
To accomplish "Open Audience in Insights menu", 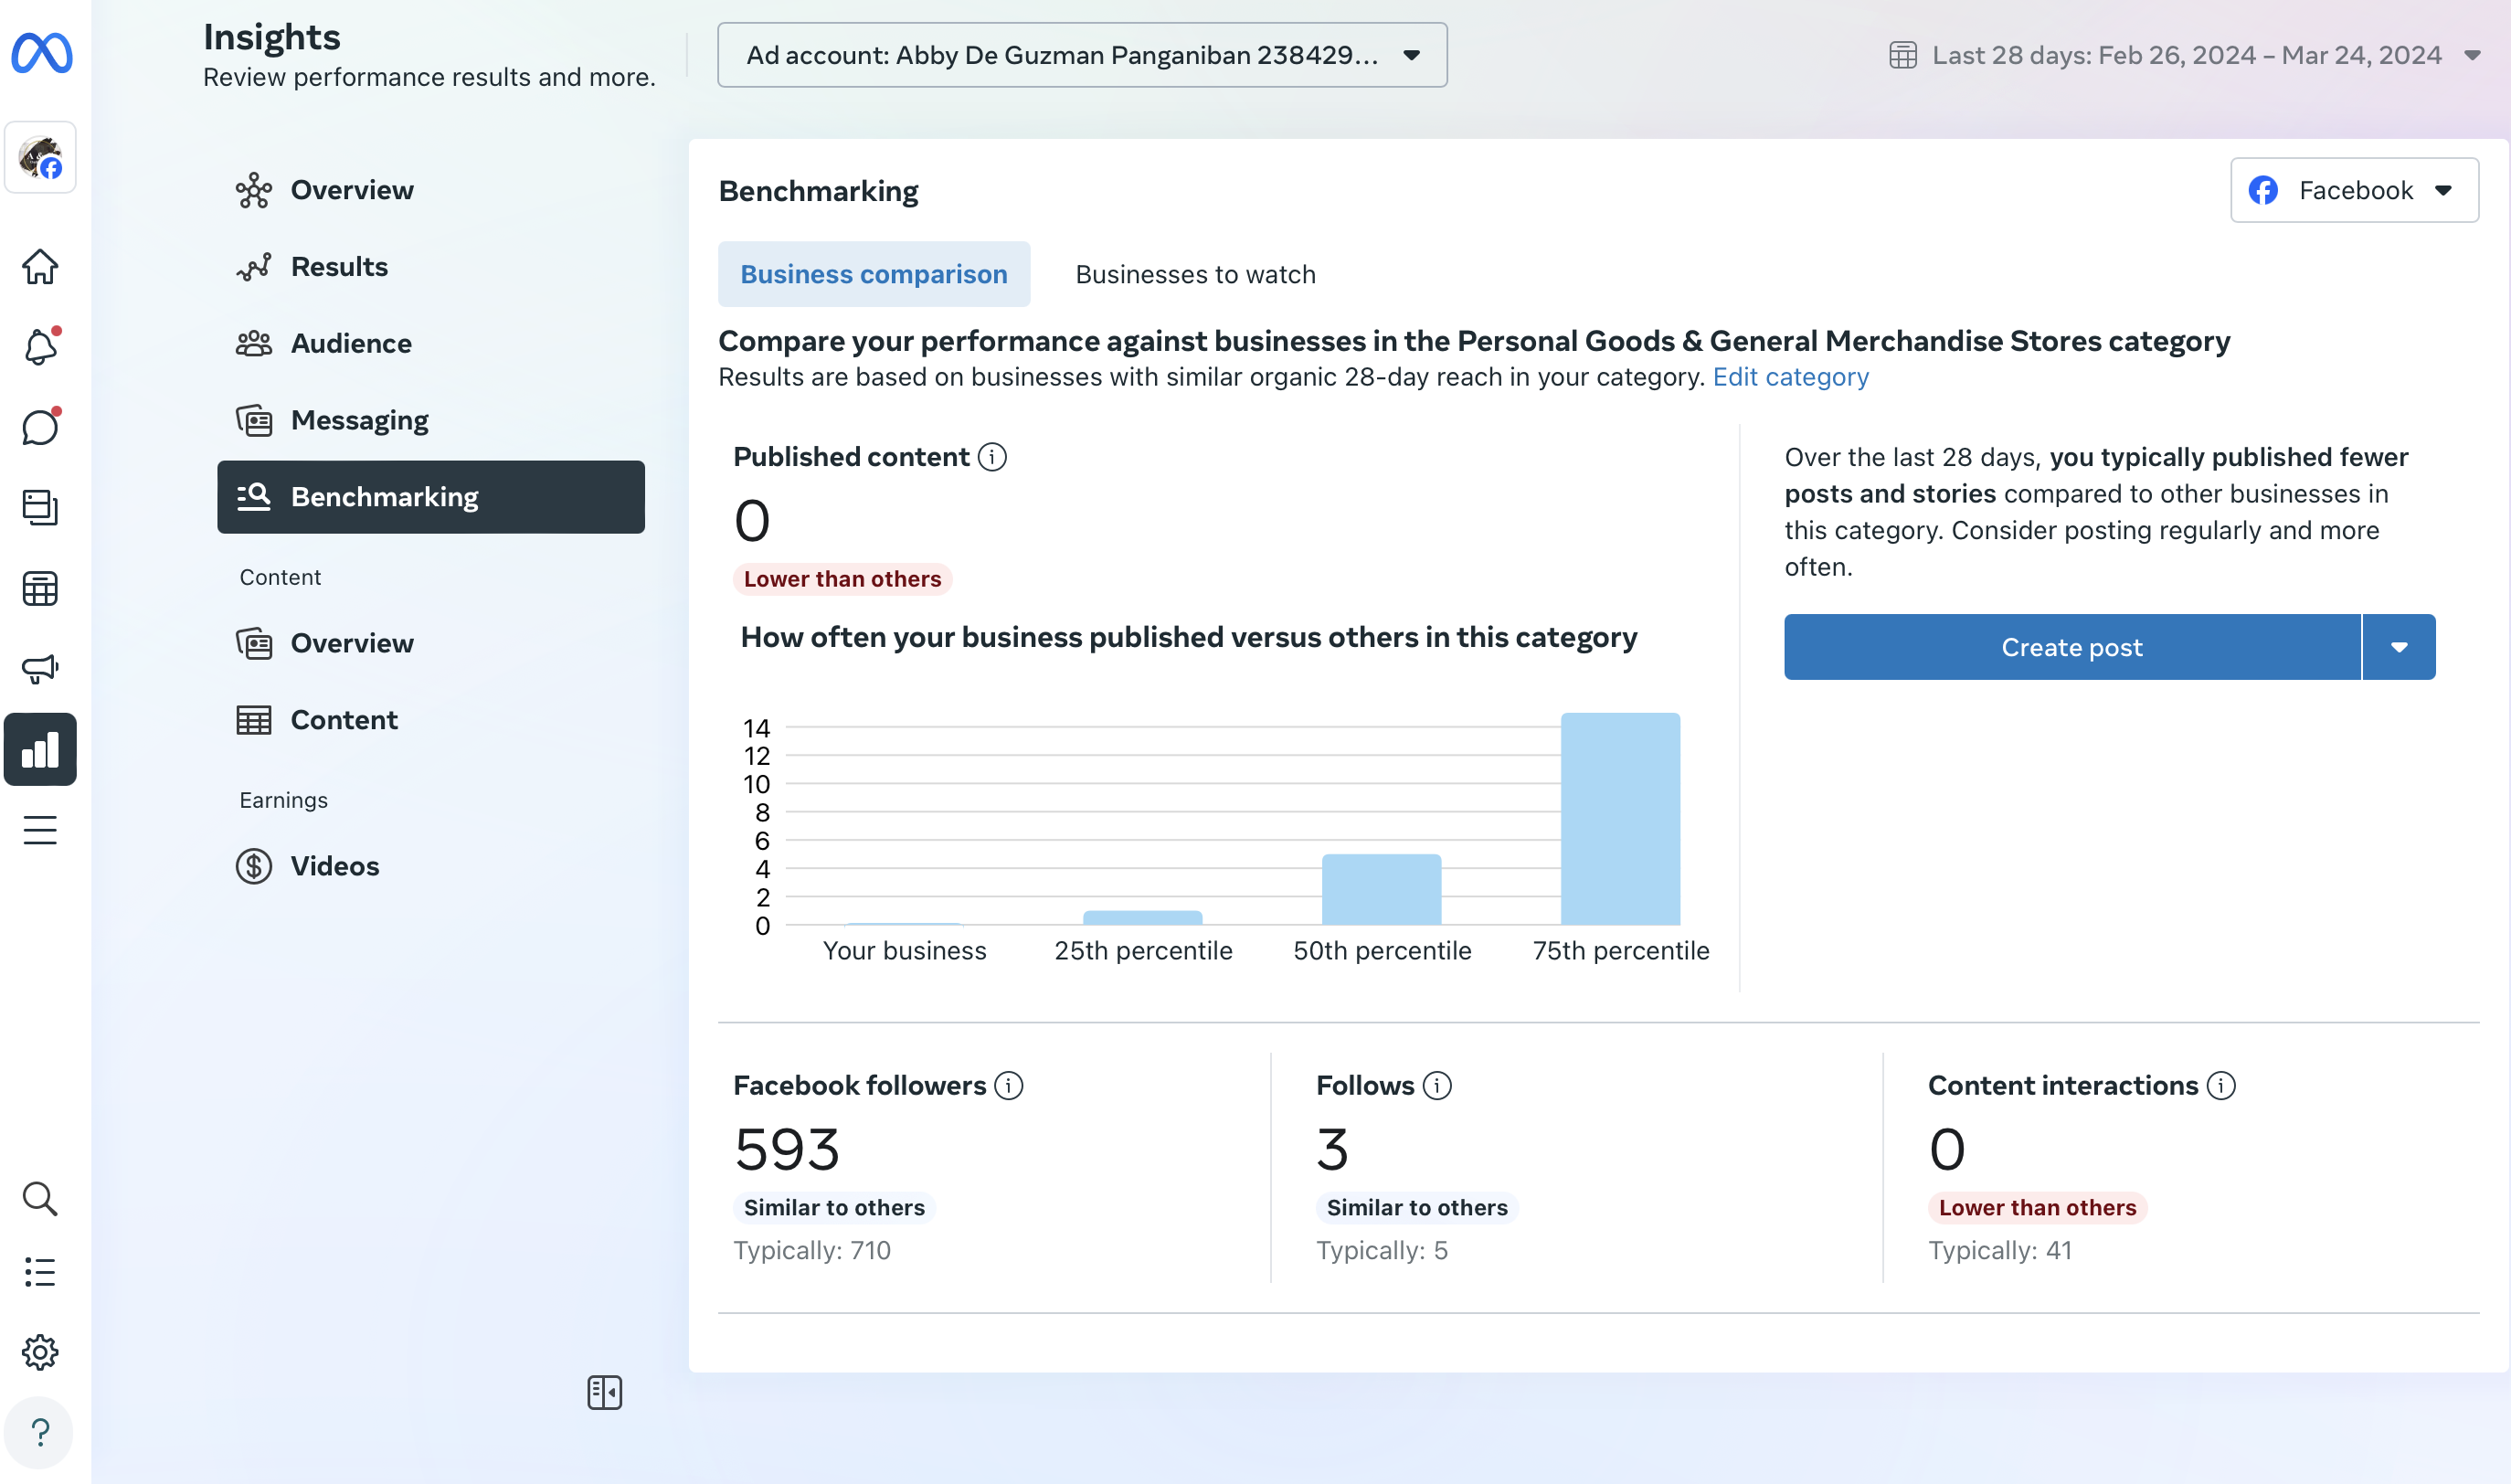I will point(351,343).
